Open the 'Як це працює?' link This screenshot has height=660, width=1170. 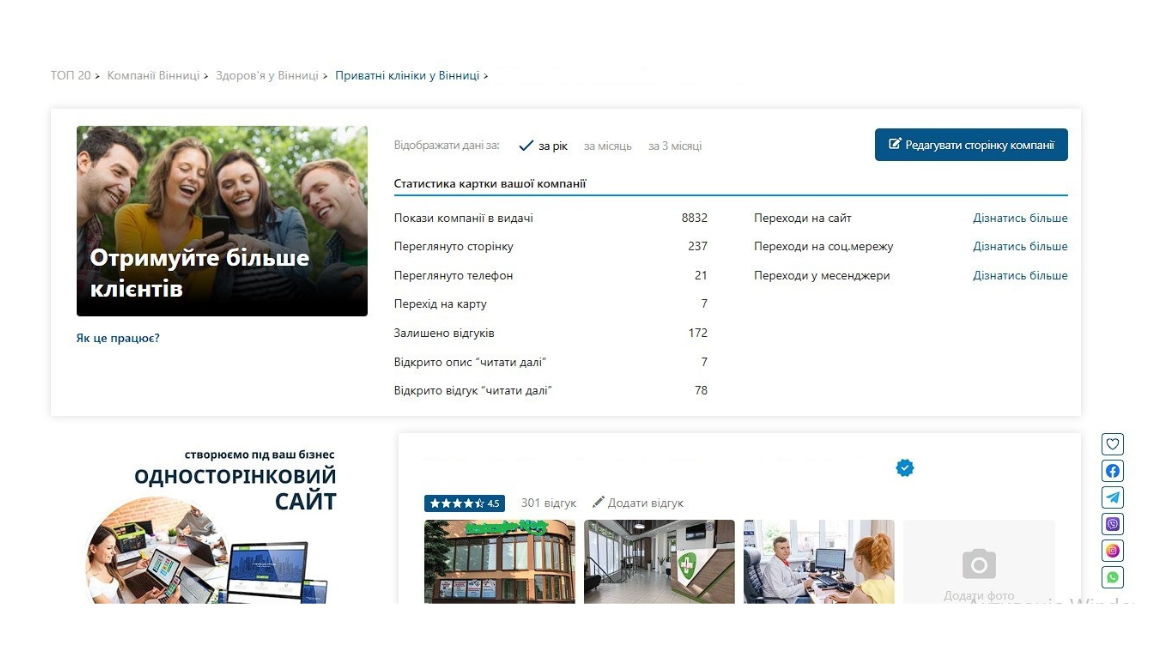pos(118,338)
